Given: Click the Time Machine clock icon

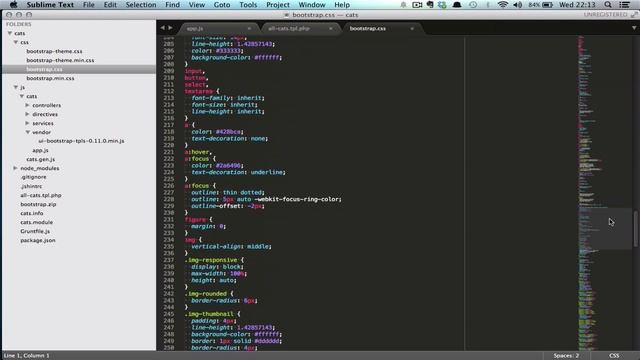Looking at the screenshot, I should coord(473,5).
